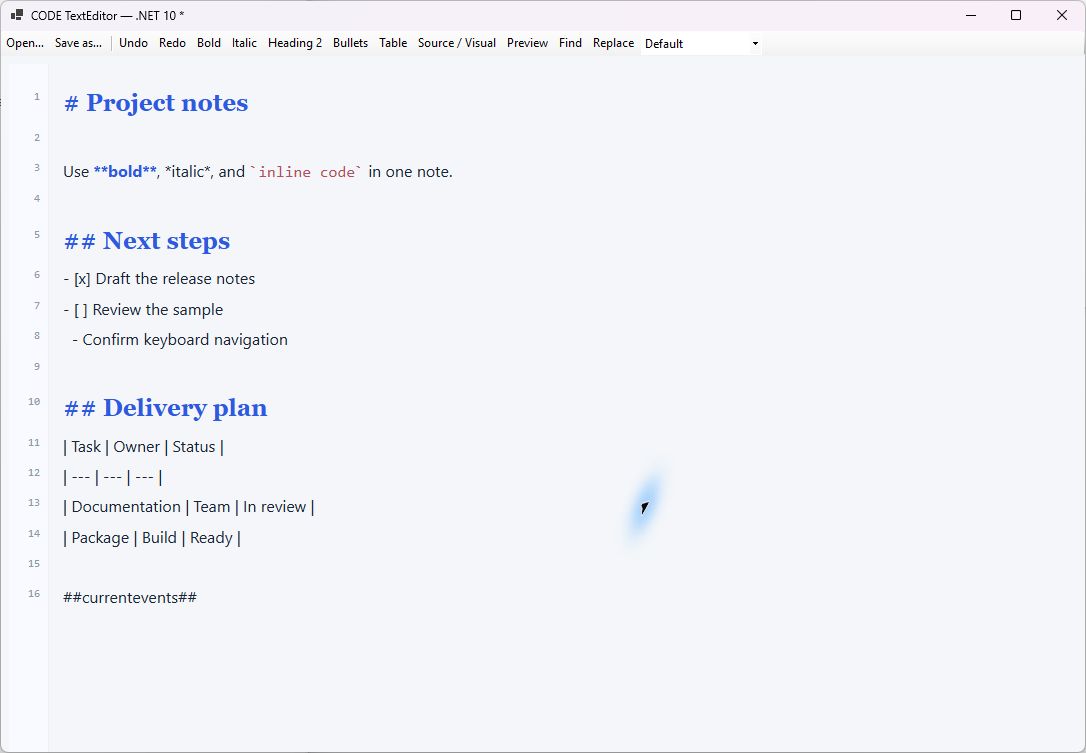The height and width of the screenshot is (753, 1086).
Task: Insert a Heading 2
Action: [295, 43]
